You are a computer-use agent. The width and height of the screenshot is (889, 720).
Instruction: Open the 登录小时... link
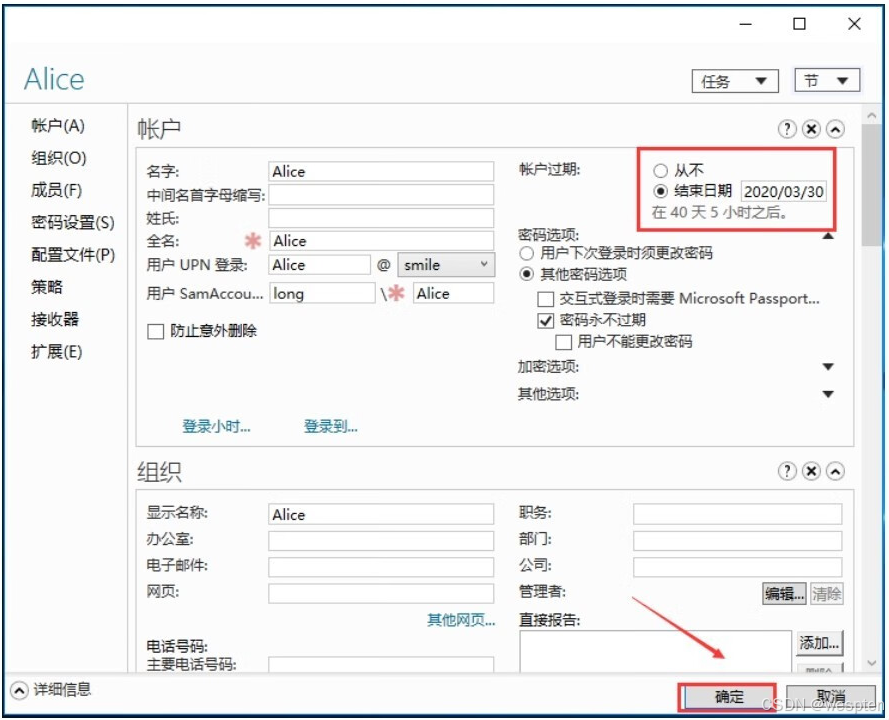tap(216, 426)
